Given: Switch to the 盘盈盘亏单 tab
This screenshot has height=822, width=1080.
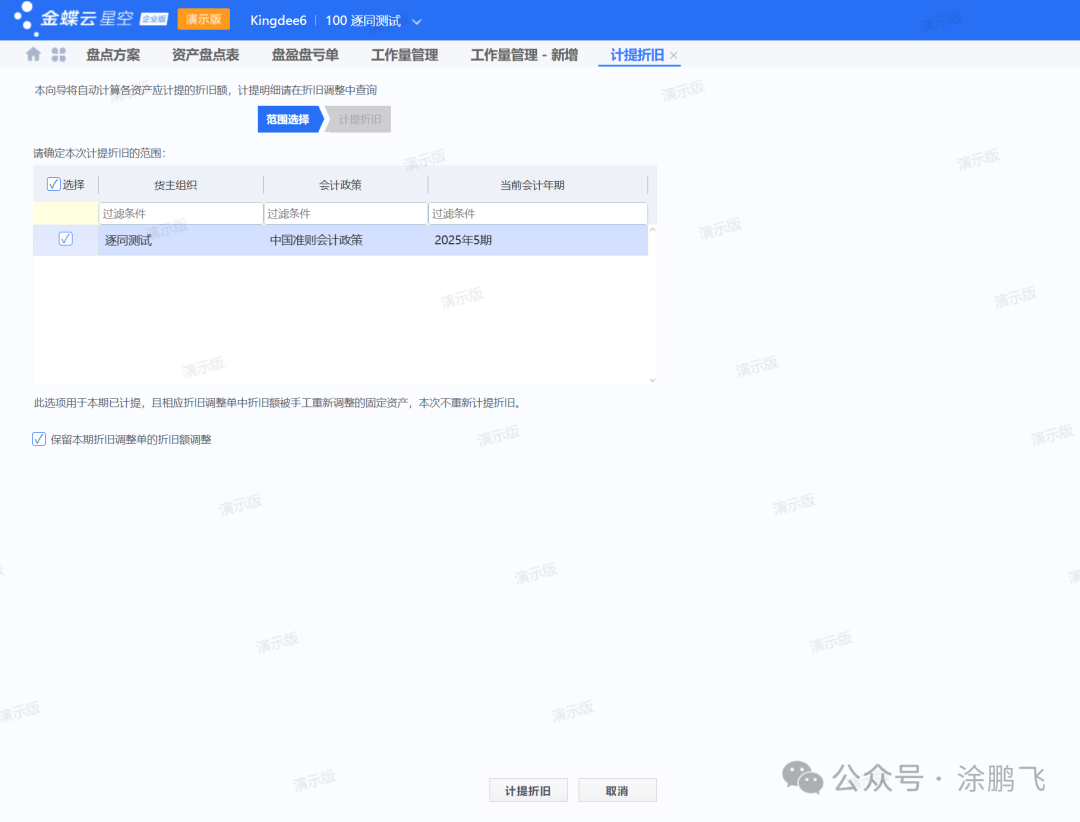Looking at the screenshot, I should tap(305, 55).
